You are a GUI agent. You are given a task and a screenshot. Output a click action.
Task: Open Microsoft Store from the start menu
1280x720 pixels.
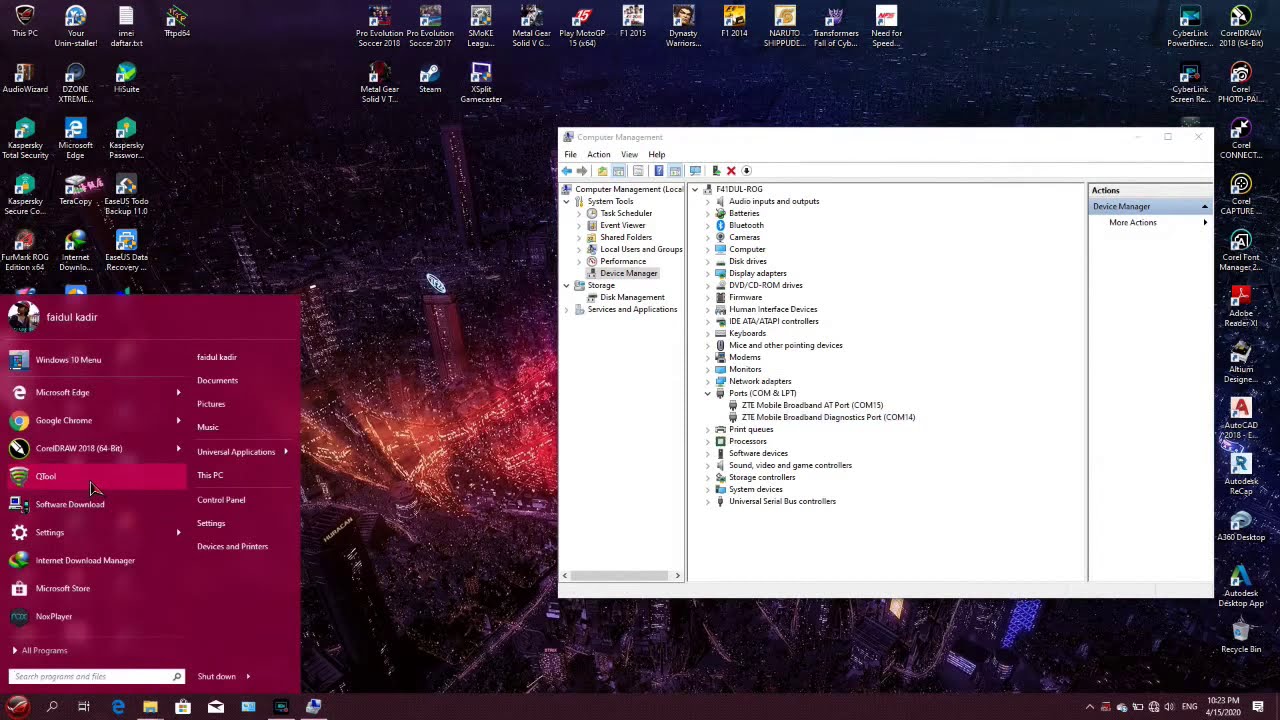click(x=96, y=588)
